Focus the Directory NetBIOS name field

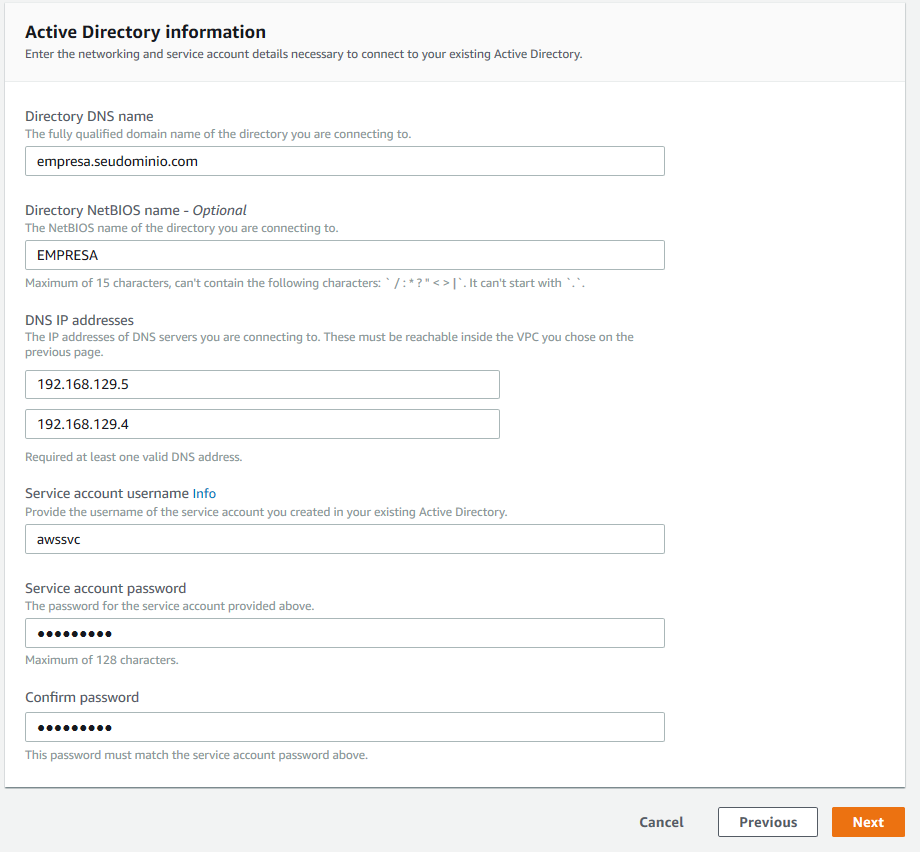coord(344,255)
